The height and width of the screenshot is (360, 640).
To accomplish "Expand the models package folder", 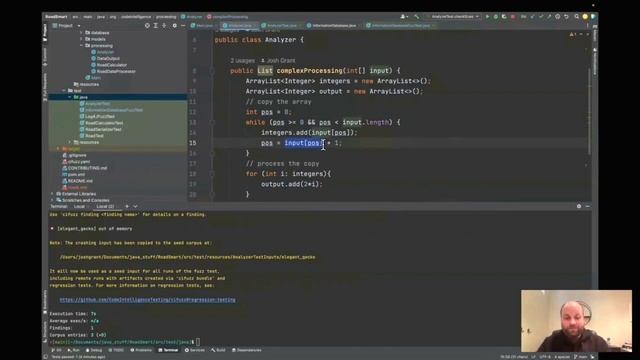I will click(82, 39).
